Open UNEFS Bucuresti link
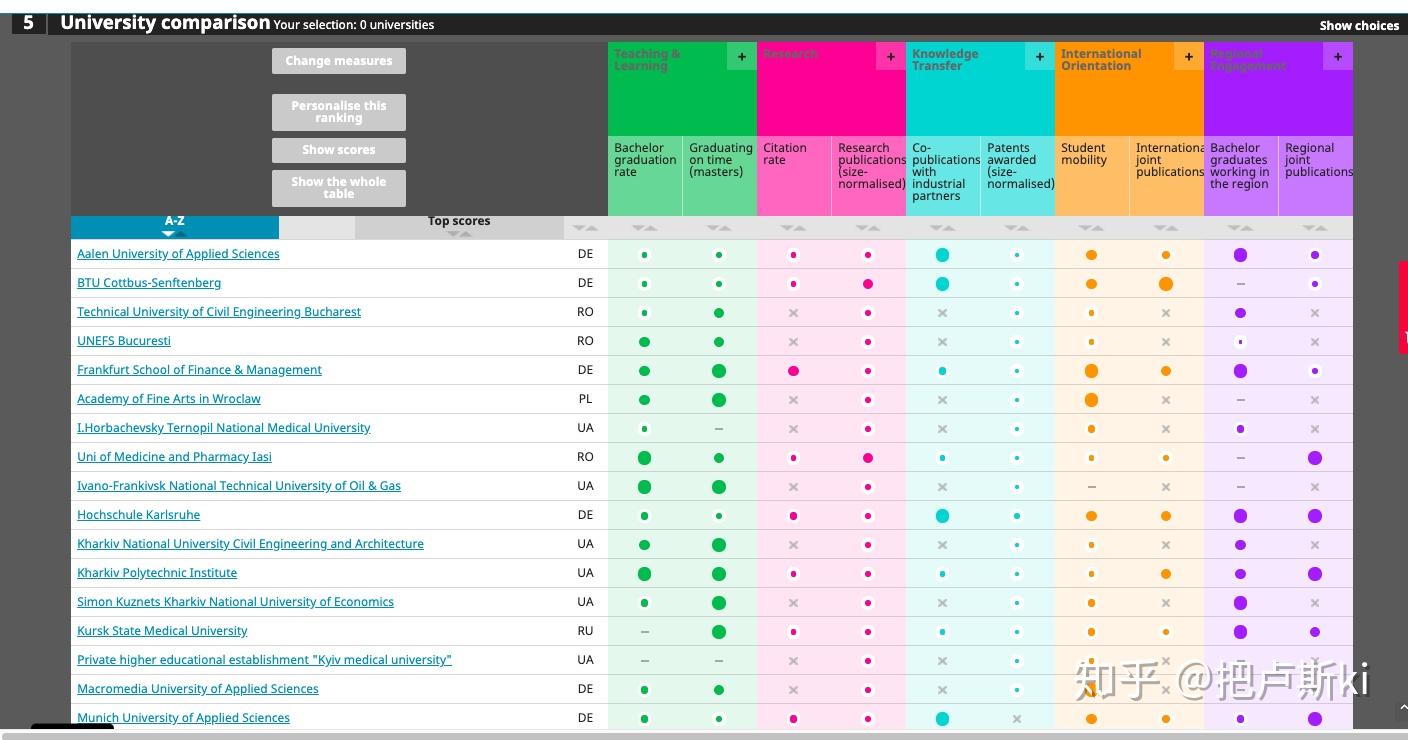The height and width of the screenshot is (740, 1408). [124, 341]
